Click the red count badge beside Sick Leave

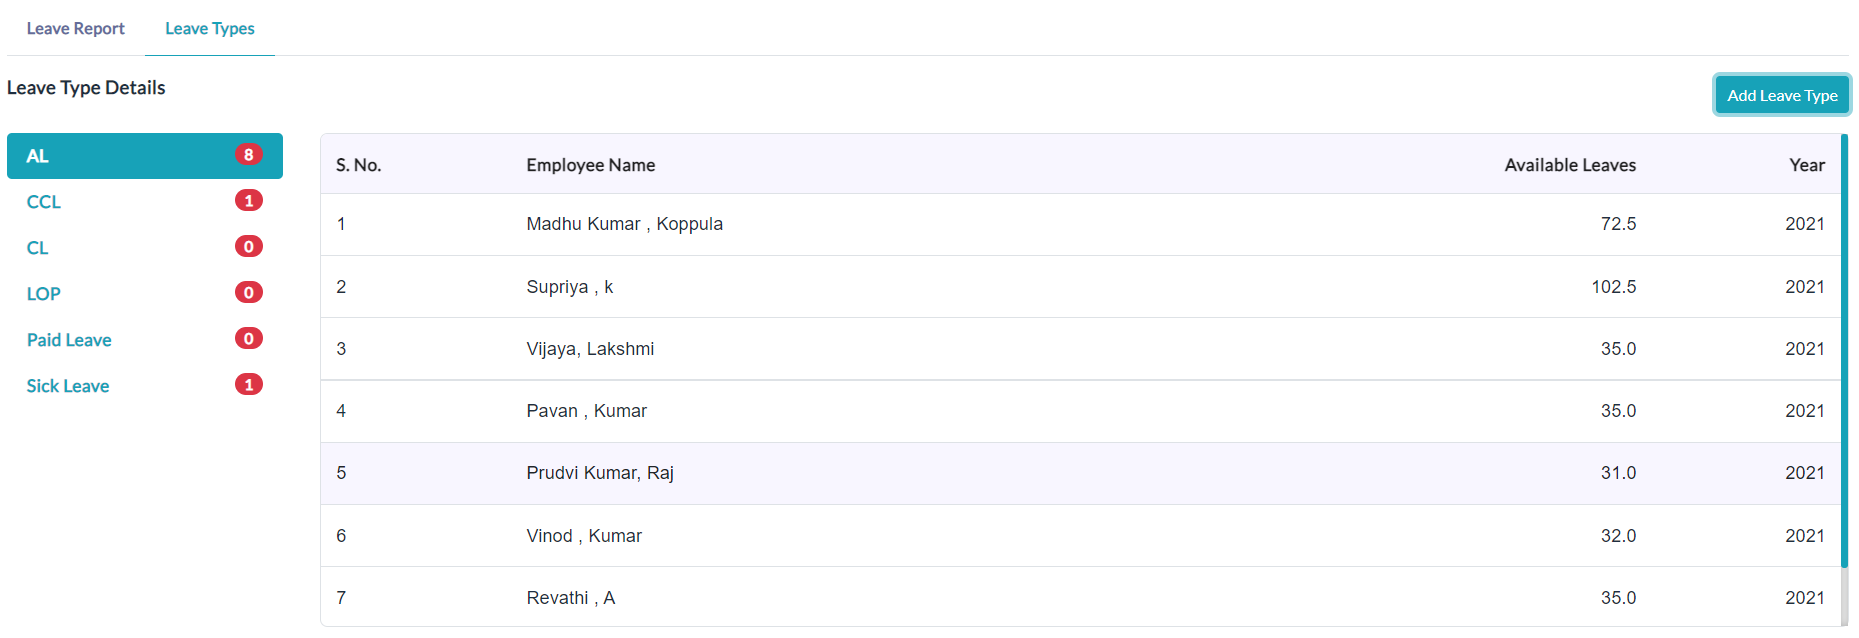pos(249,384)
